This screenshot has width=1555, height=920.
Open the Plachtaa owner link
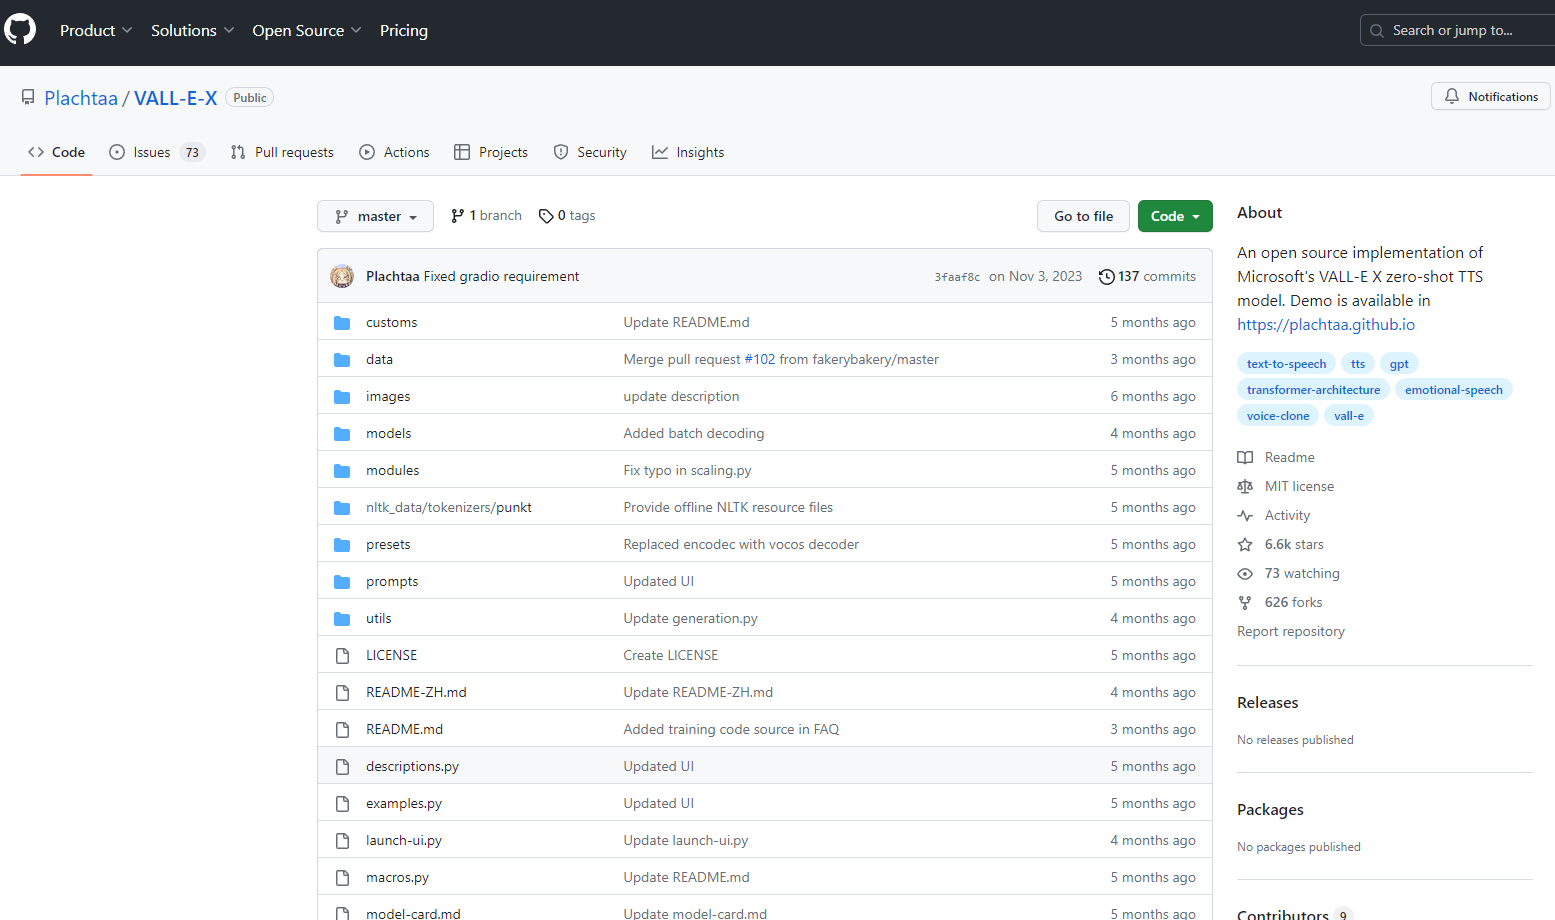[81, 98]
